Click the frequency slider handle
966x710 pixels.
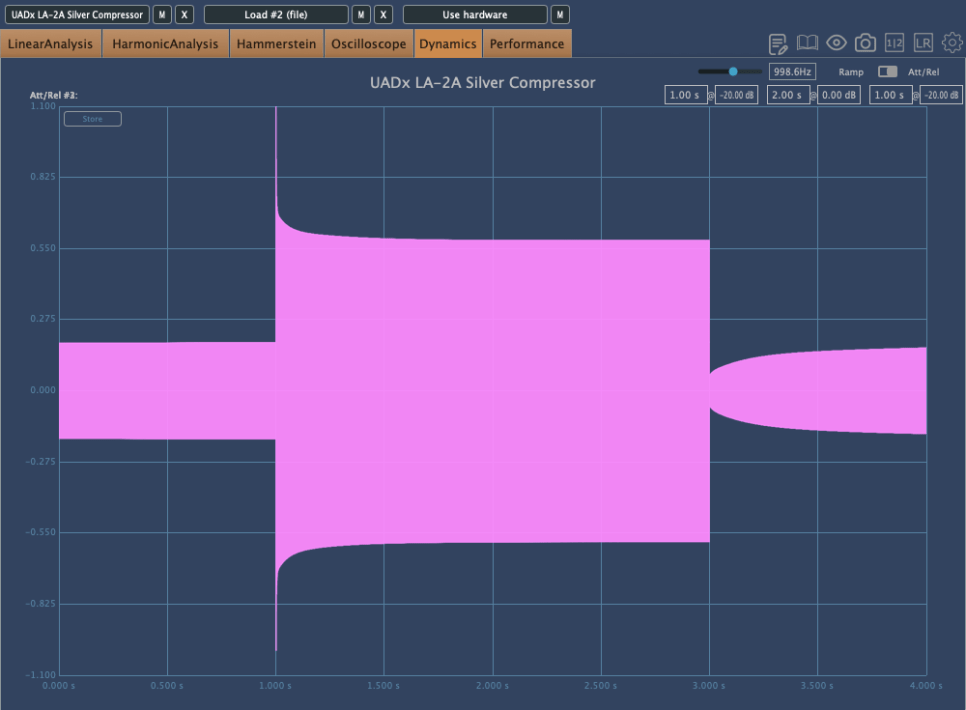point(733,72)
